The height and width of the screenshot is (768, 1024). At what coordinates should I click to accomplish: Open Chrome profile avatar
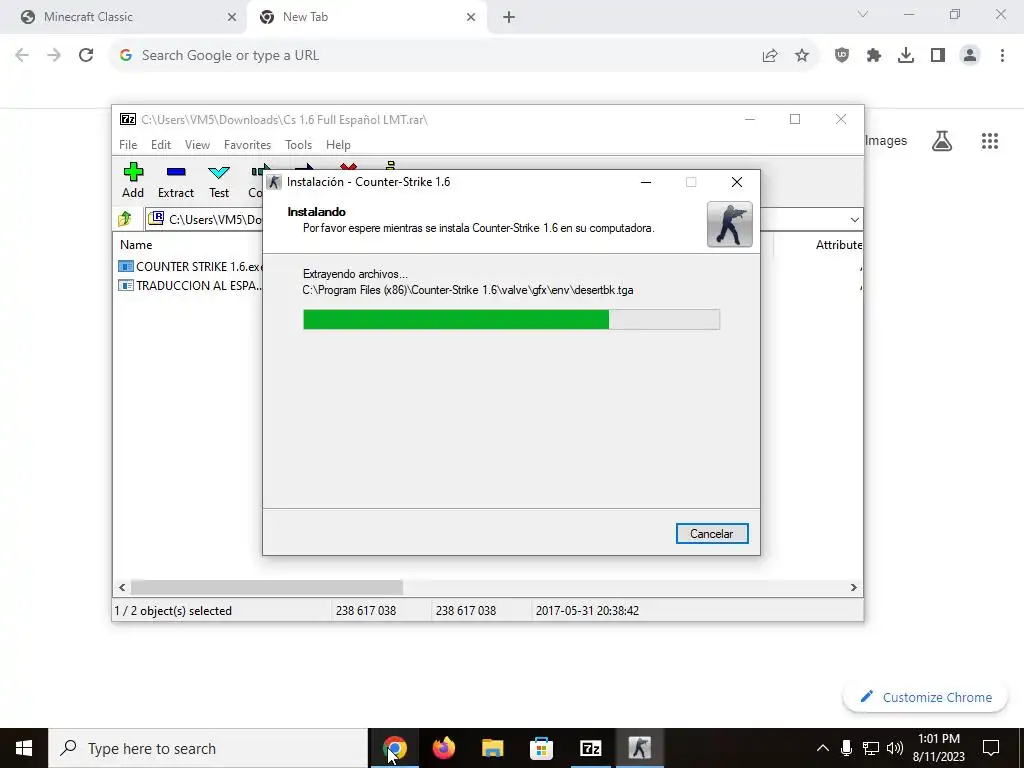(970, 56)
